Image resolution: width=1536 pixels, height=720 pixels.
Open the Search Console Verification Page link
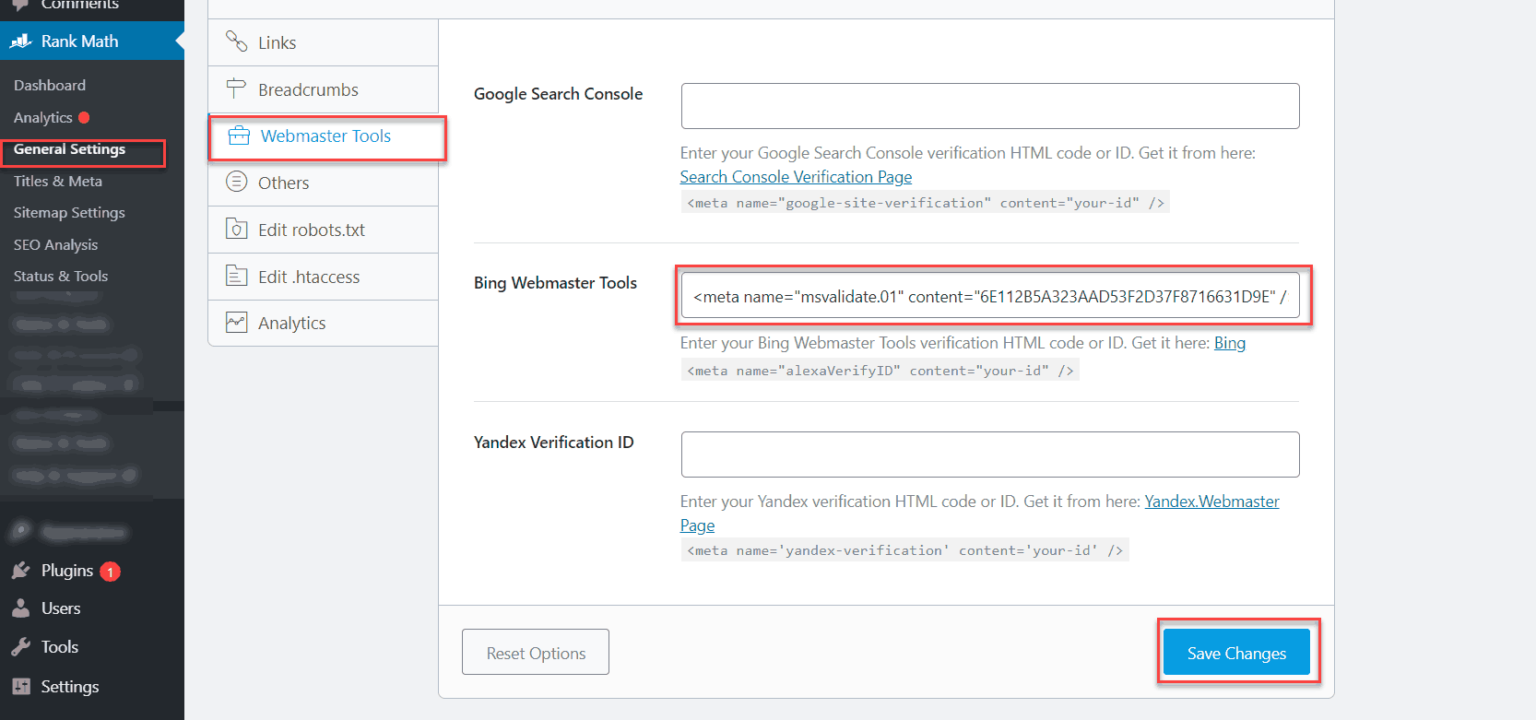(x=795, y=176)
